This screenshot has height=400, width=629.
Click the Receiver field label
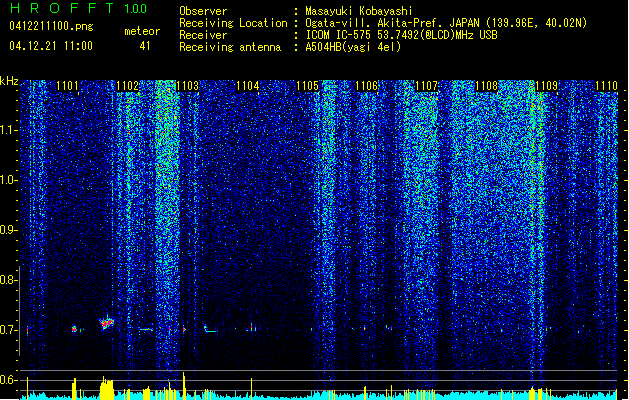(203, 35)
